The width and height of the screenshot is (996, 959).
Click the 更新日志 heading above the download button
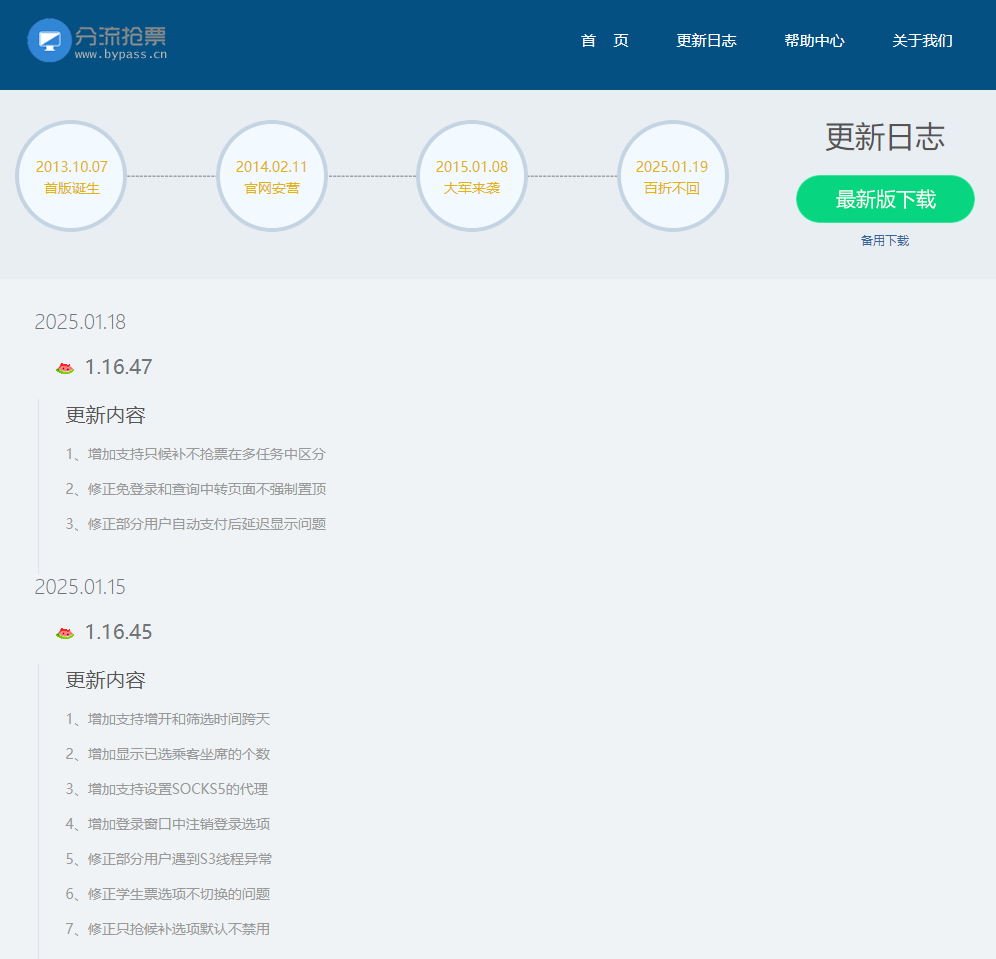885,137
